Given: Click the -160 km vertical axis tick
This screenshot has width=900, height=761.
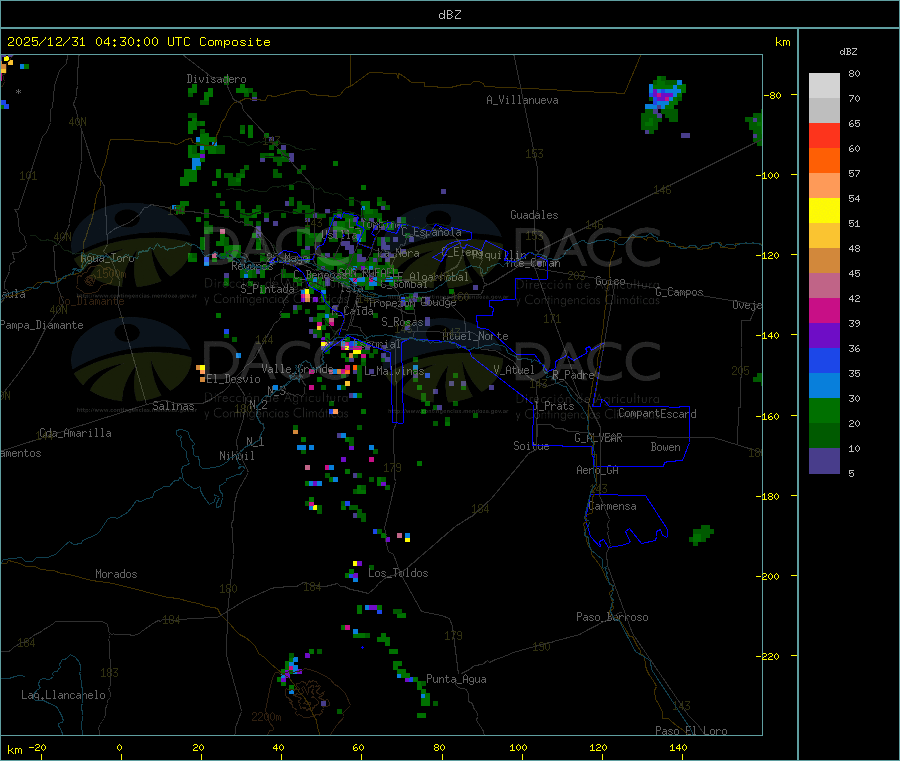Looking at the screenshot, I should (x=771, y=416).
